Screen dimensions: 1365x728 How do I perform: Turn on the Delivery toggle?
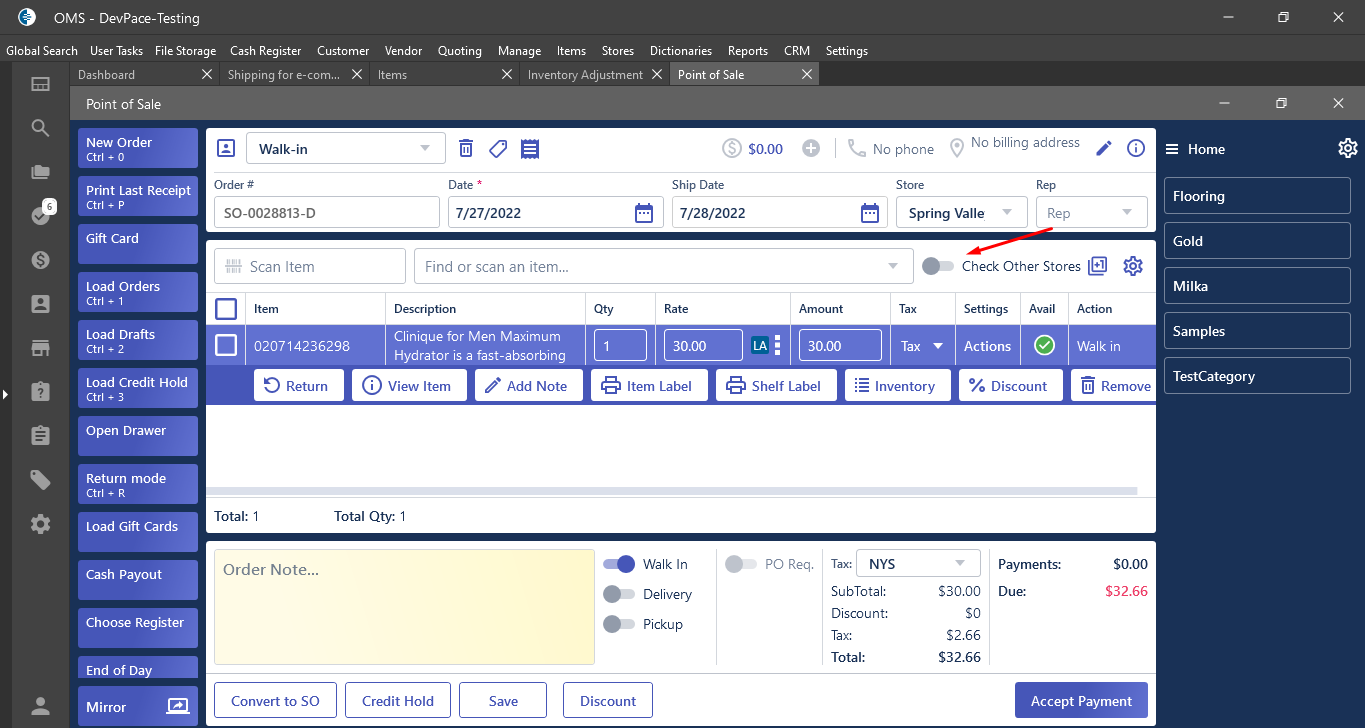click(x=619, y=594)
